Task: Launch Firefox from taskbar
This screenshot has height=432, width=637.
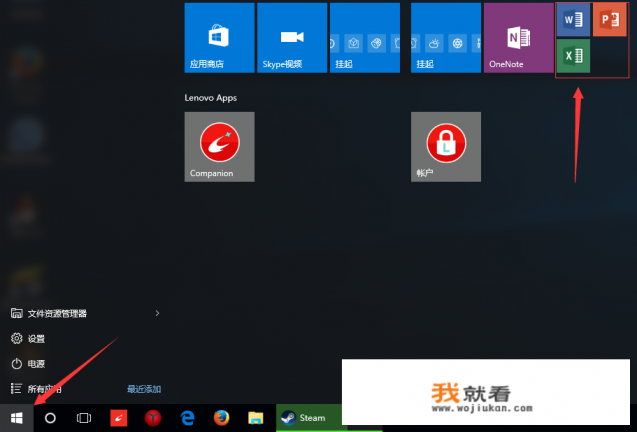Action: pyautogui.click(x=221, y=418)
